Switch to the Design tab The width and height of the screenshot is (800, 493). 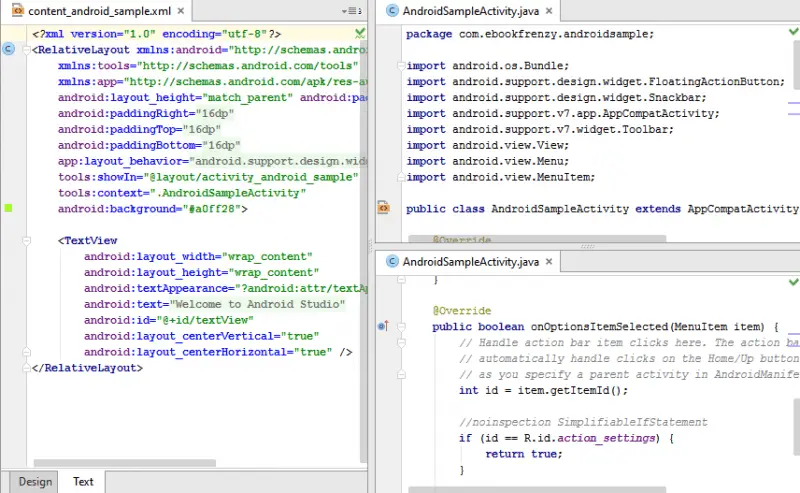tap(35, 481)
